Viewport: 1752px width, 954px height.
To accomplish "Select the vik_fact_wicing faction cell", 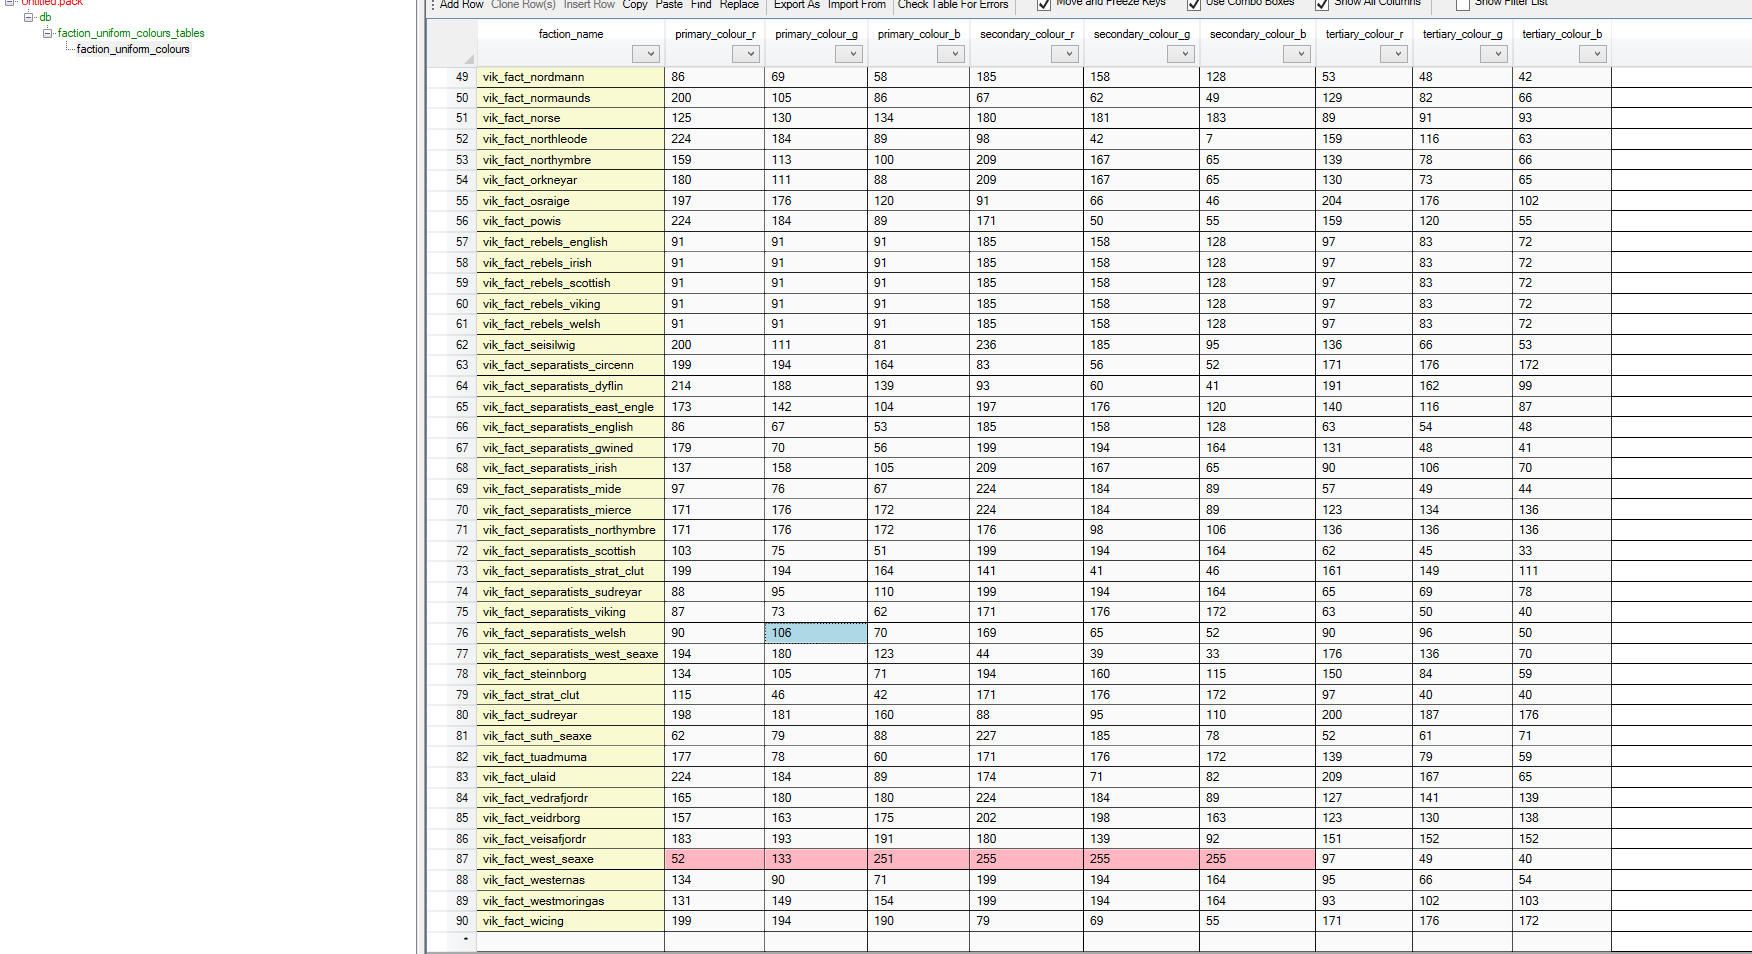I will click(570, 921).
